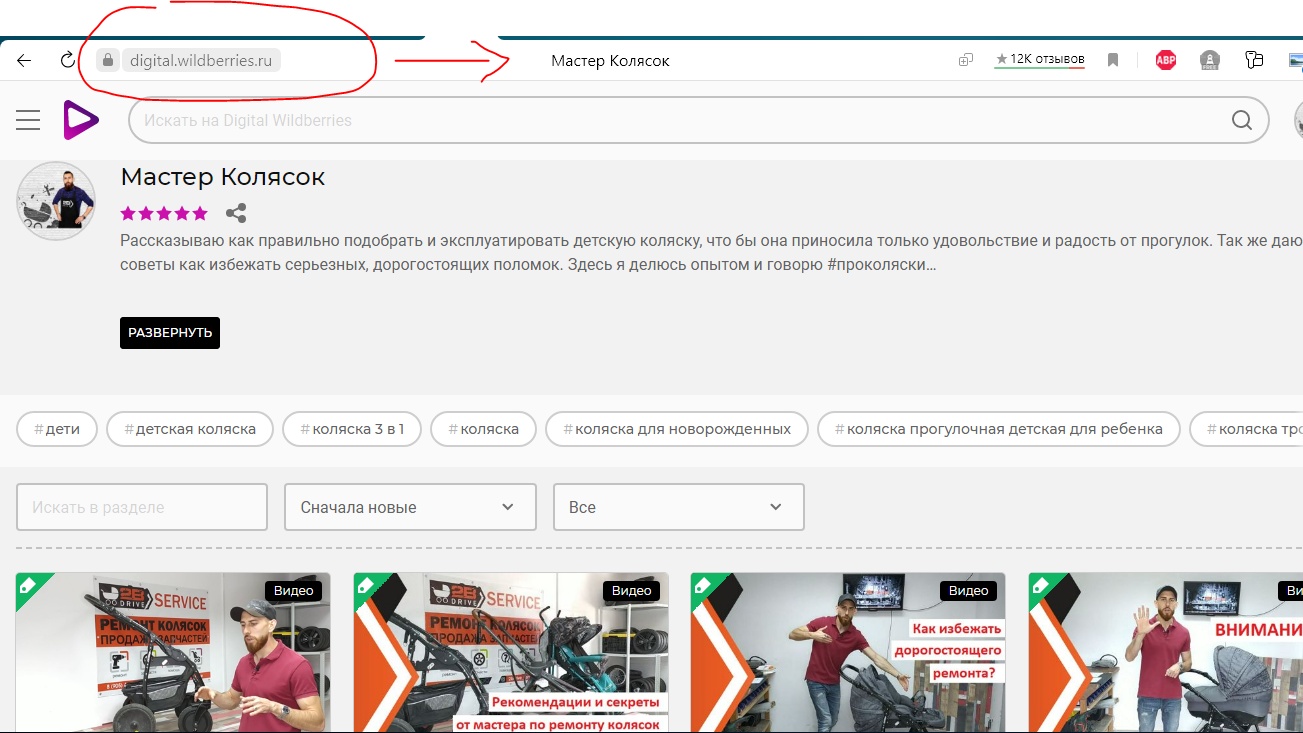1303x733 pixels.
Task: Click the bookmark ribbon icon
Action: pyautogui.click(x=1113, y=60)
